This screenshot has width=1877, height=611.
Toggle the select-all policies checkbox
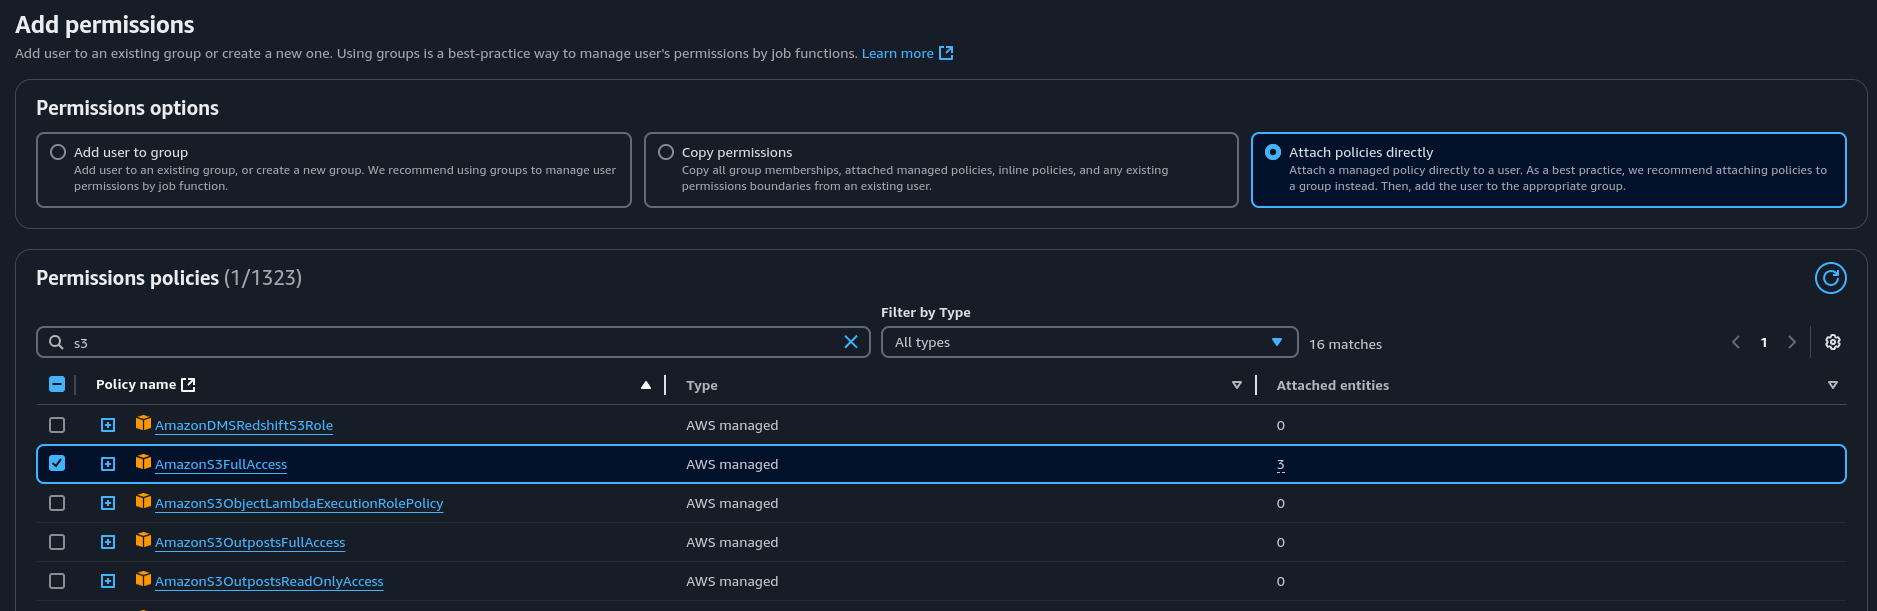coord(57,384)
